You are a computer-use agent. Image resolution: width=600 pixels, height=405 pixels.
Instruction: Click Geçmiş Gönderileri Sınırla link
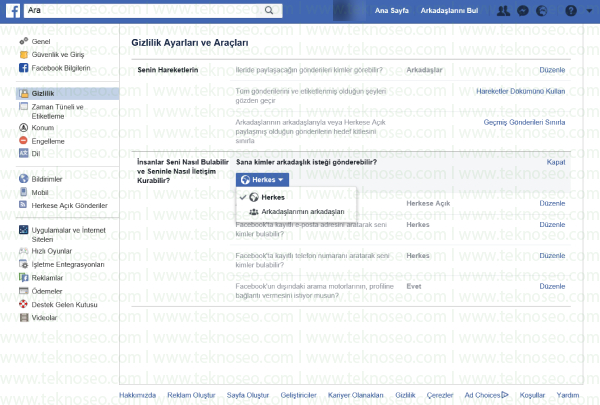click(524, 122)
